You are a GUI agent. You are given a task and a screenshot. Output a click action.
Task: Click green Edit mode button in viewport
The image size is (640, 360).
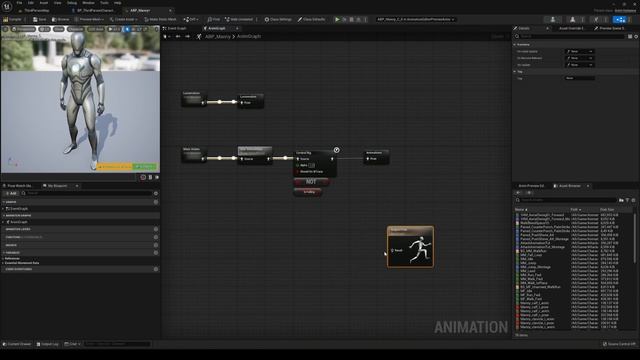pos(145,167)
